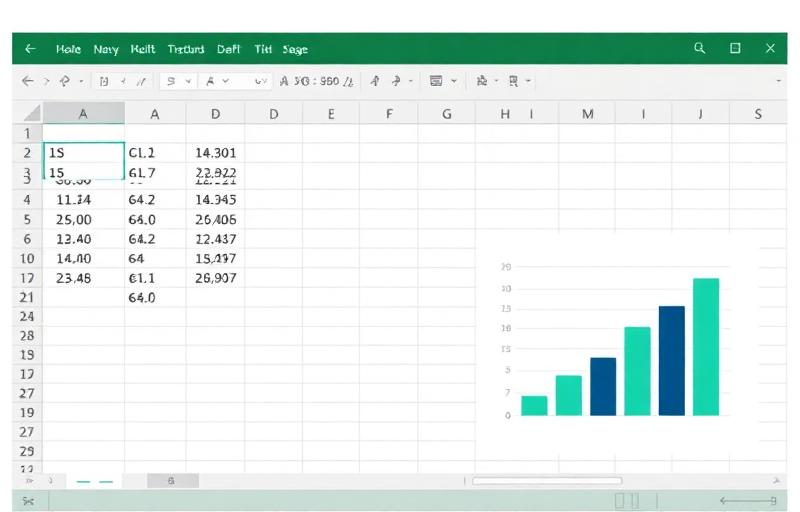
Task: Select column header F
Action: [389, 114]
